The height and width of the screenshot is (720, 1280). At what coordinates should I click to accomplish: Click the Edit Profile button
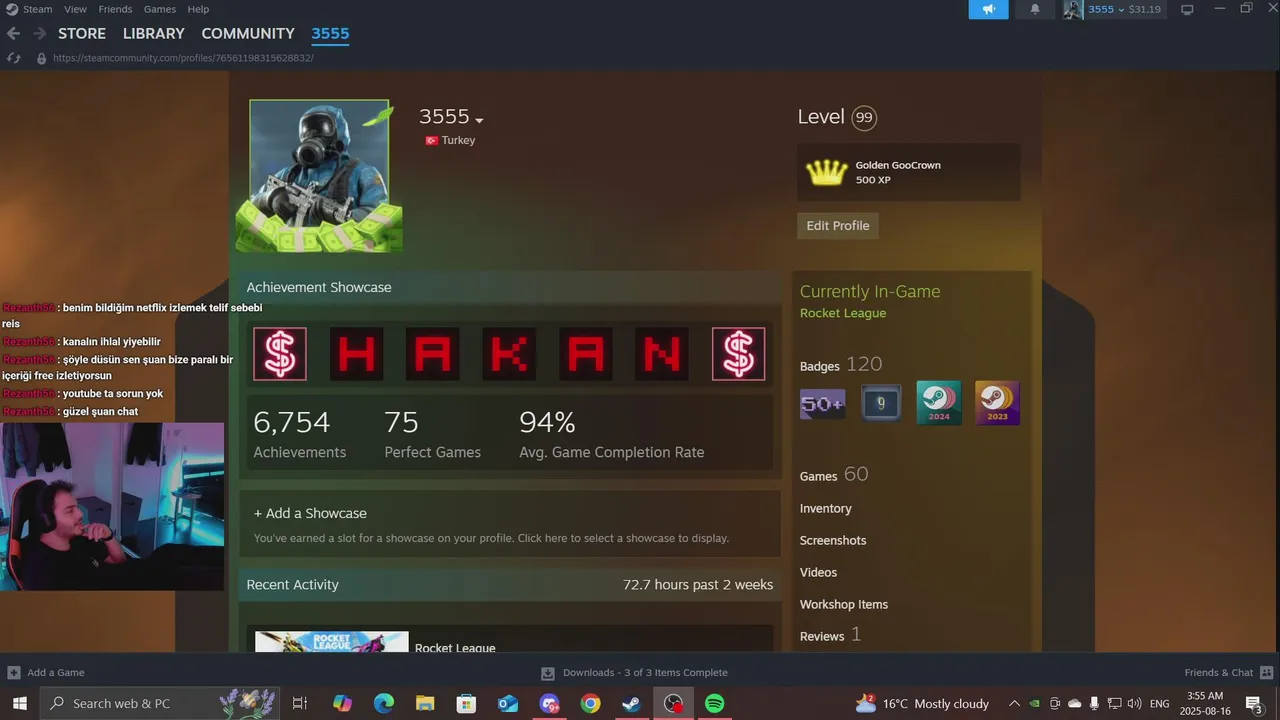(x=838, y=225)
